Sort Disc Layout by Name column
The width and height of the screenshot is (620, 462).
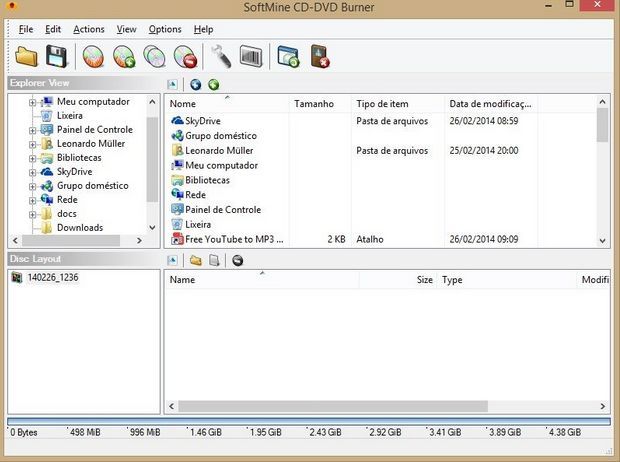pyautogui.click(x=262, y=280)
